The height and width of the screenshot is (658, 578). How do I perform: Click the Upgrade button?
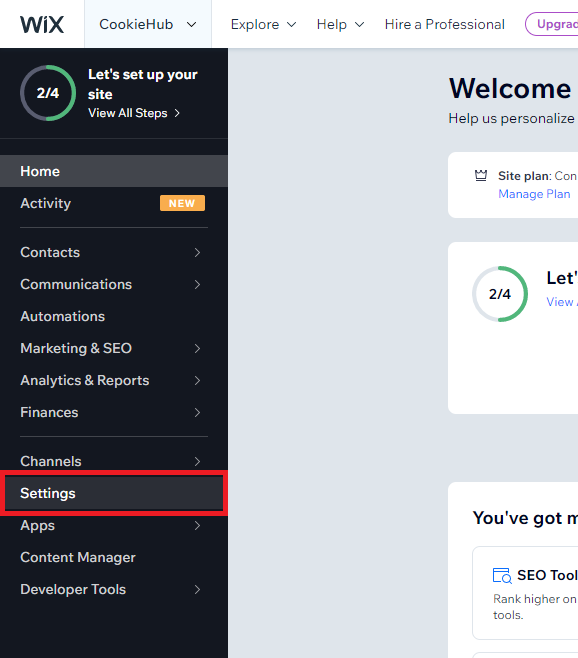(552, 24)
